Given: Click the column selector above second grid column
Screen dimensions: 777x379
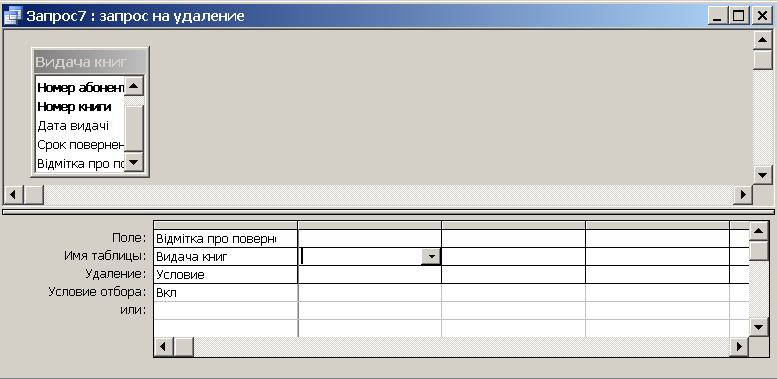Looking at the screenshot, I should click(370, 225).
